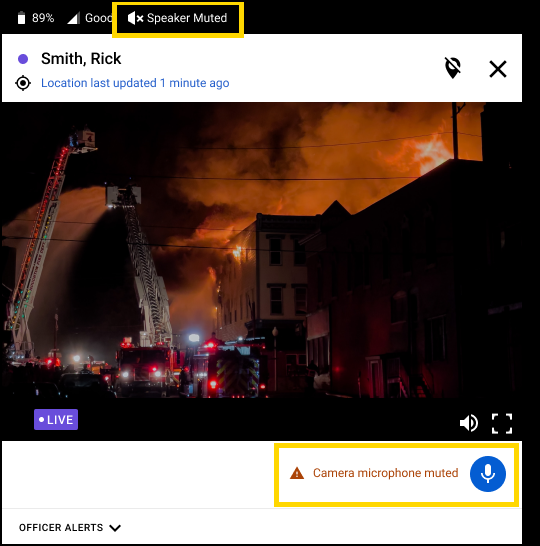The height and width of the screenshot is (546, 540).
Task: Click the signal strength icon
Action: (73, 18)
